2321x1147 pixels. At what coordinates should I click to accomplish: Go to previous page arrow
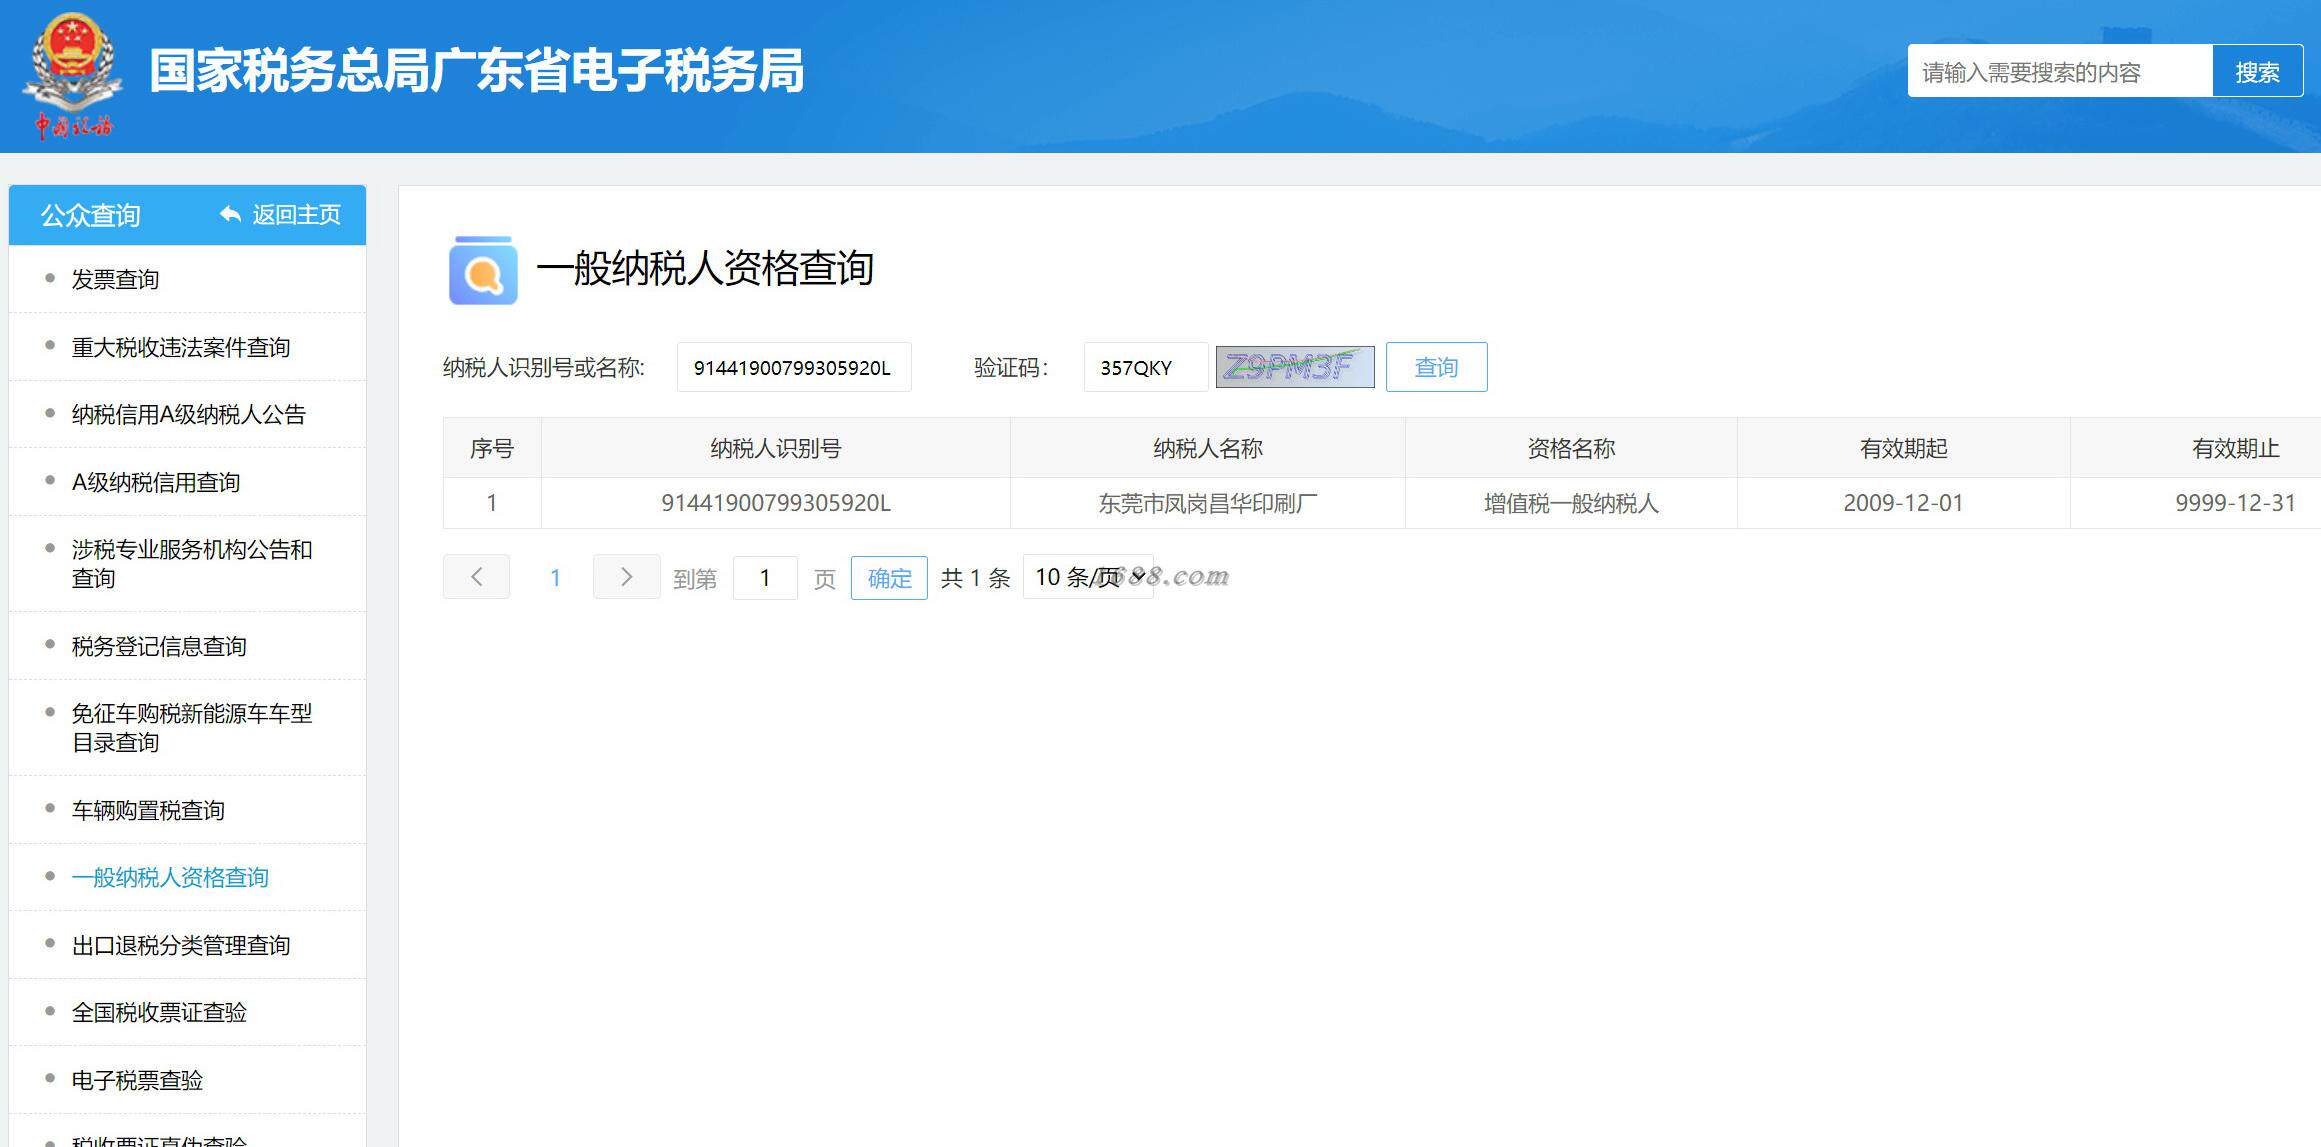tap(476, 577)
